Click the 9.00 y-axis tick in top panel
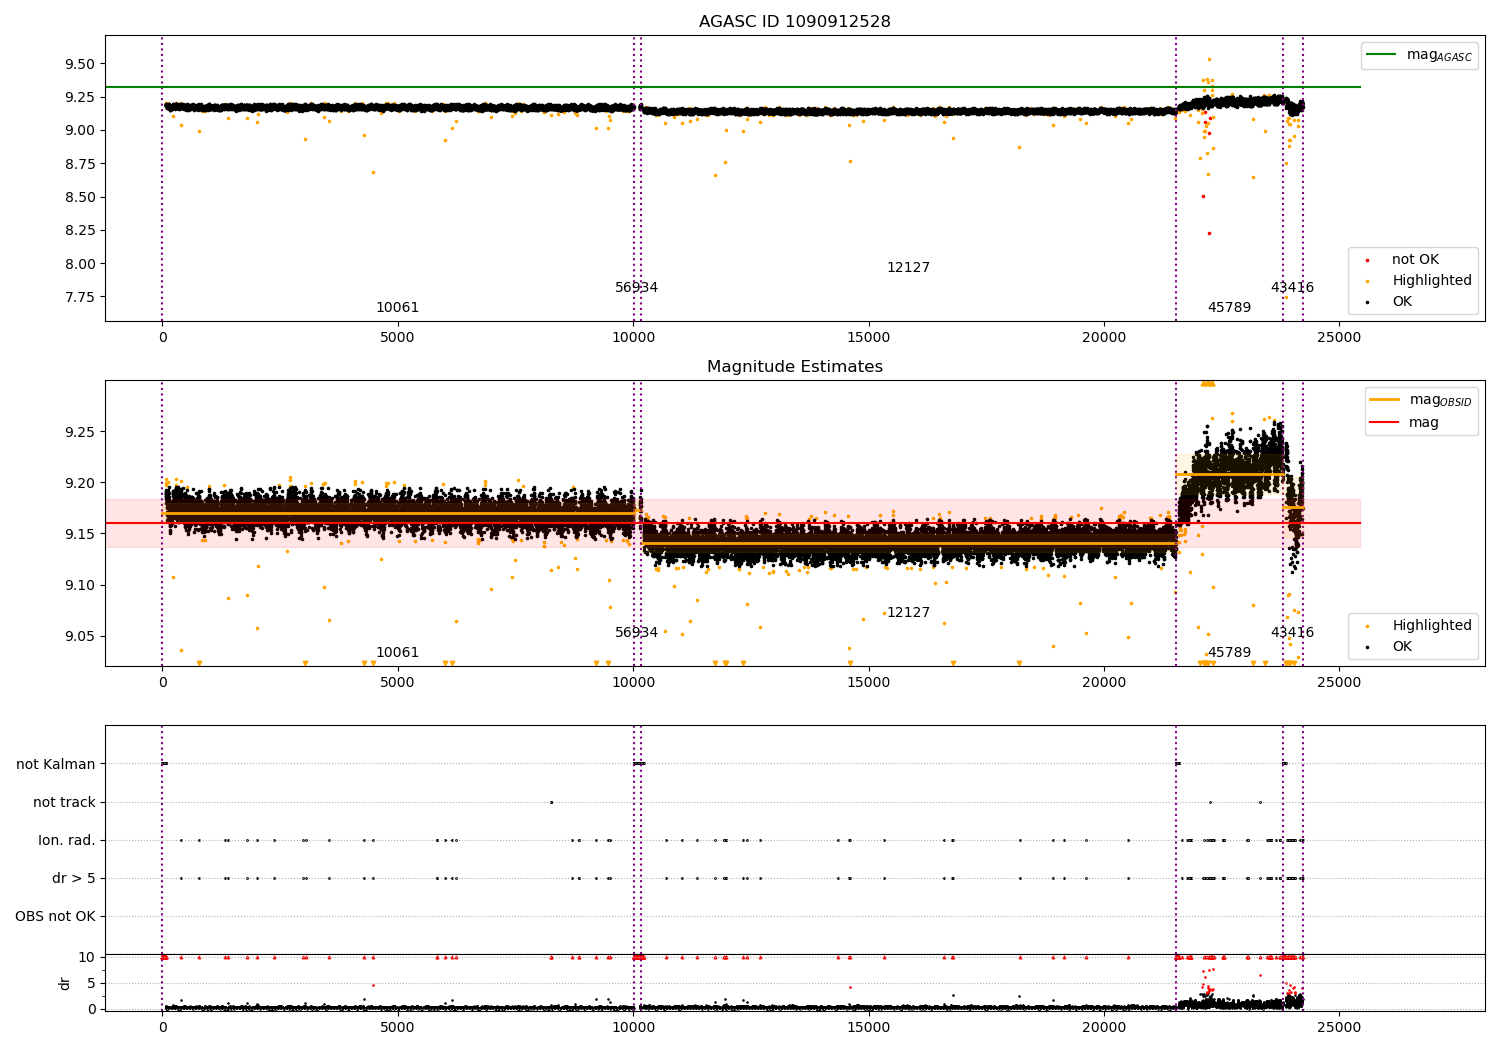 [79, 130]
